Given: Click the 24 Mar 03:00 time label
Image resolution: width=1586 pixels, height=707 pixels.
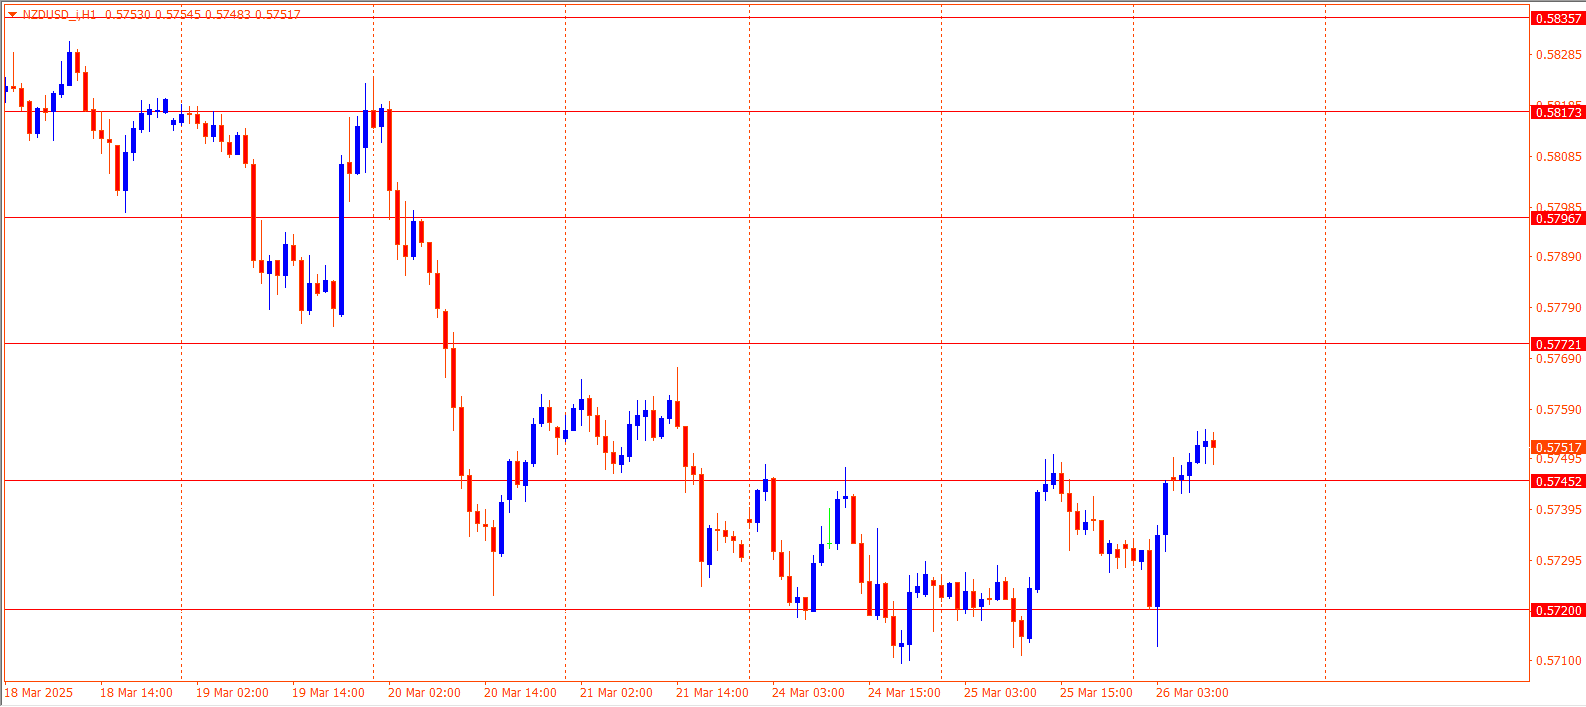Looking at the screenshot, I should pos(808,692).
